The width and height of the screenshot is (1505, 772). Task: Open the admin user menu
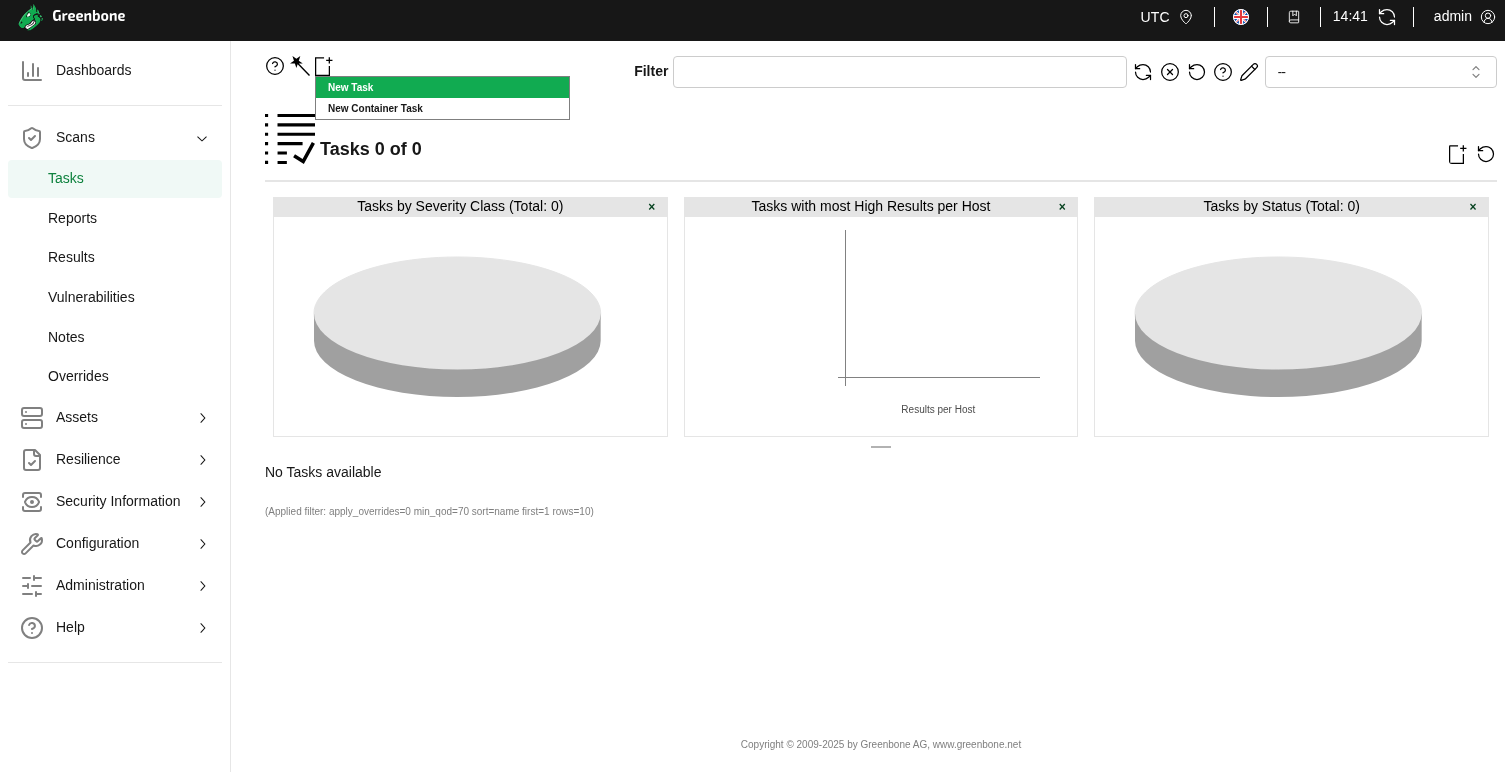point(1464,17)
